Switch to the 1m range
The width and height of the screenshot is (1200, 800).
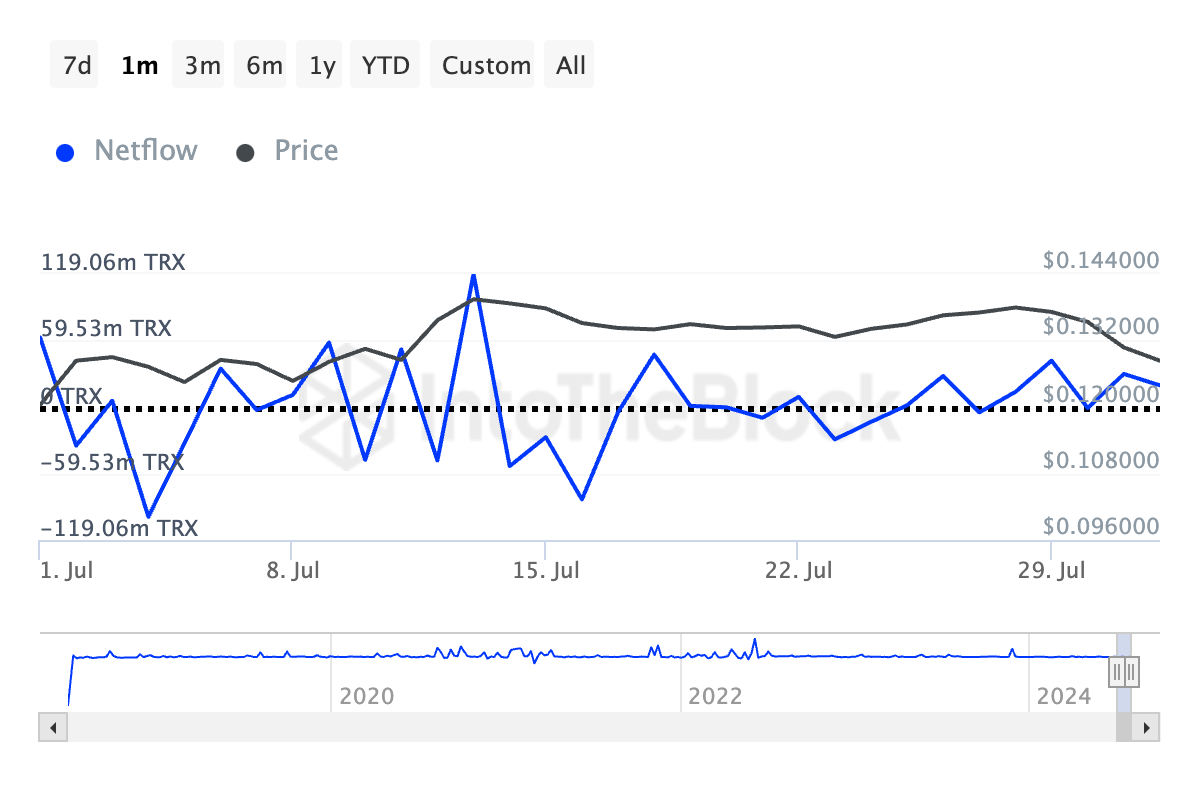click(139, 66)
